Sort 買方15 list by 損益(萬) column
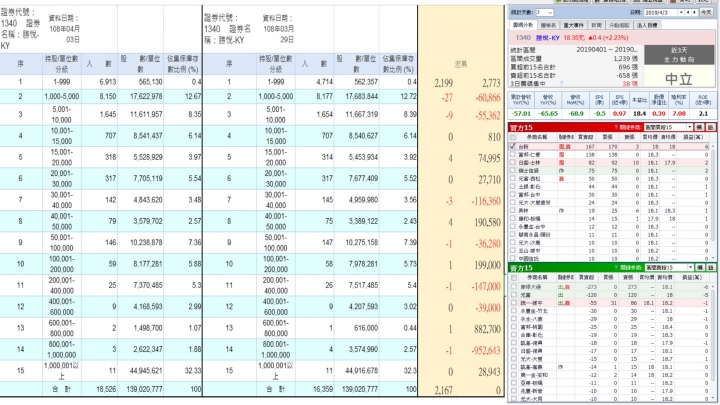 tap(692, 137)
